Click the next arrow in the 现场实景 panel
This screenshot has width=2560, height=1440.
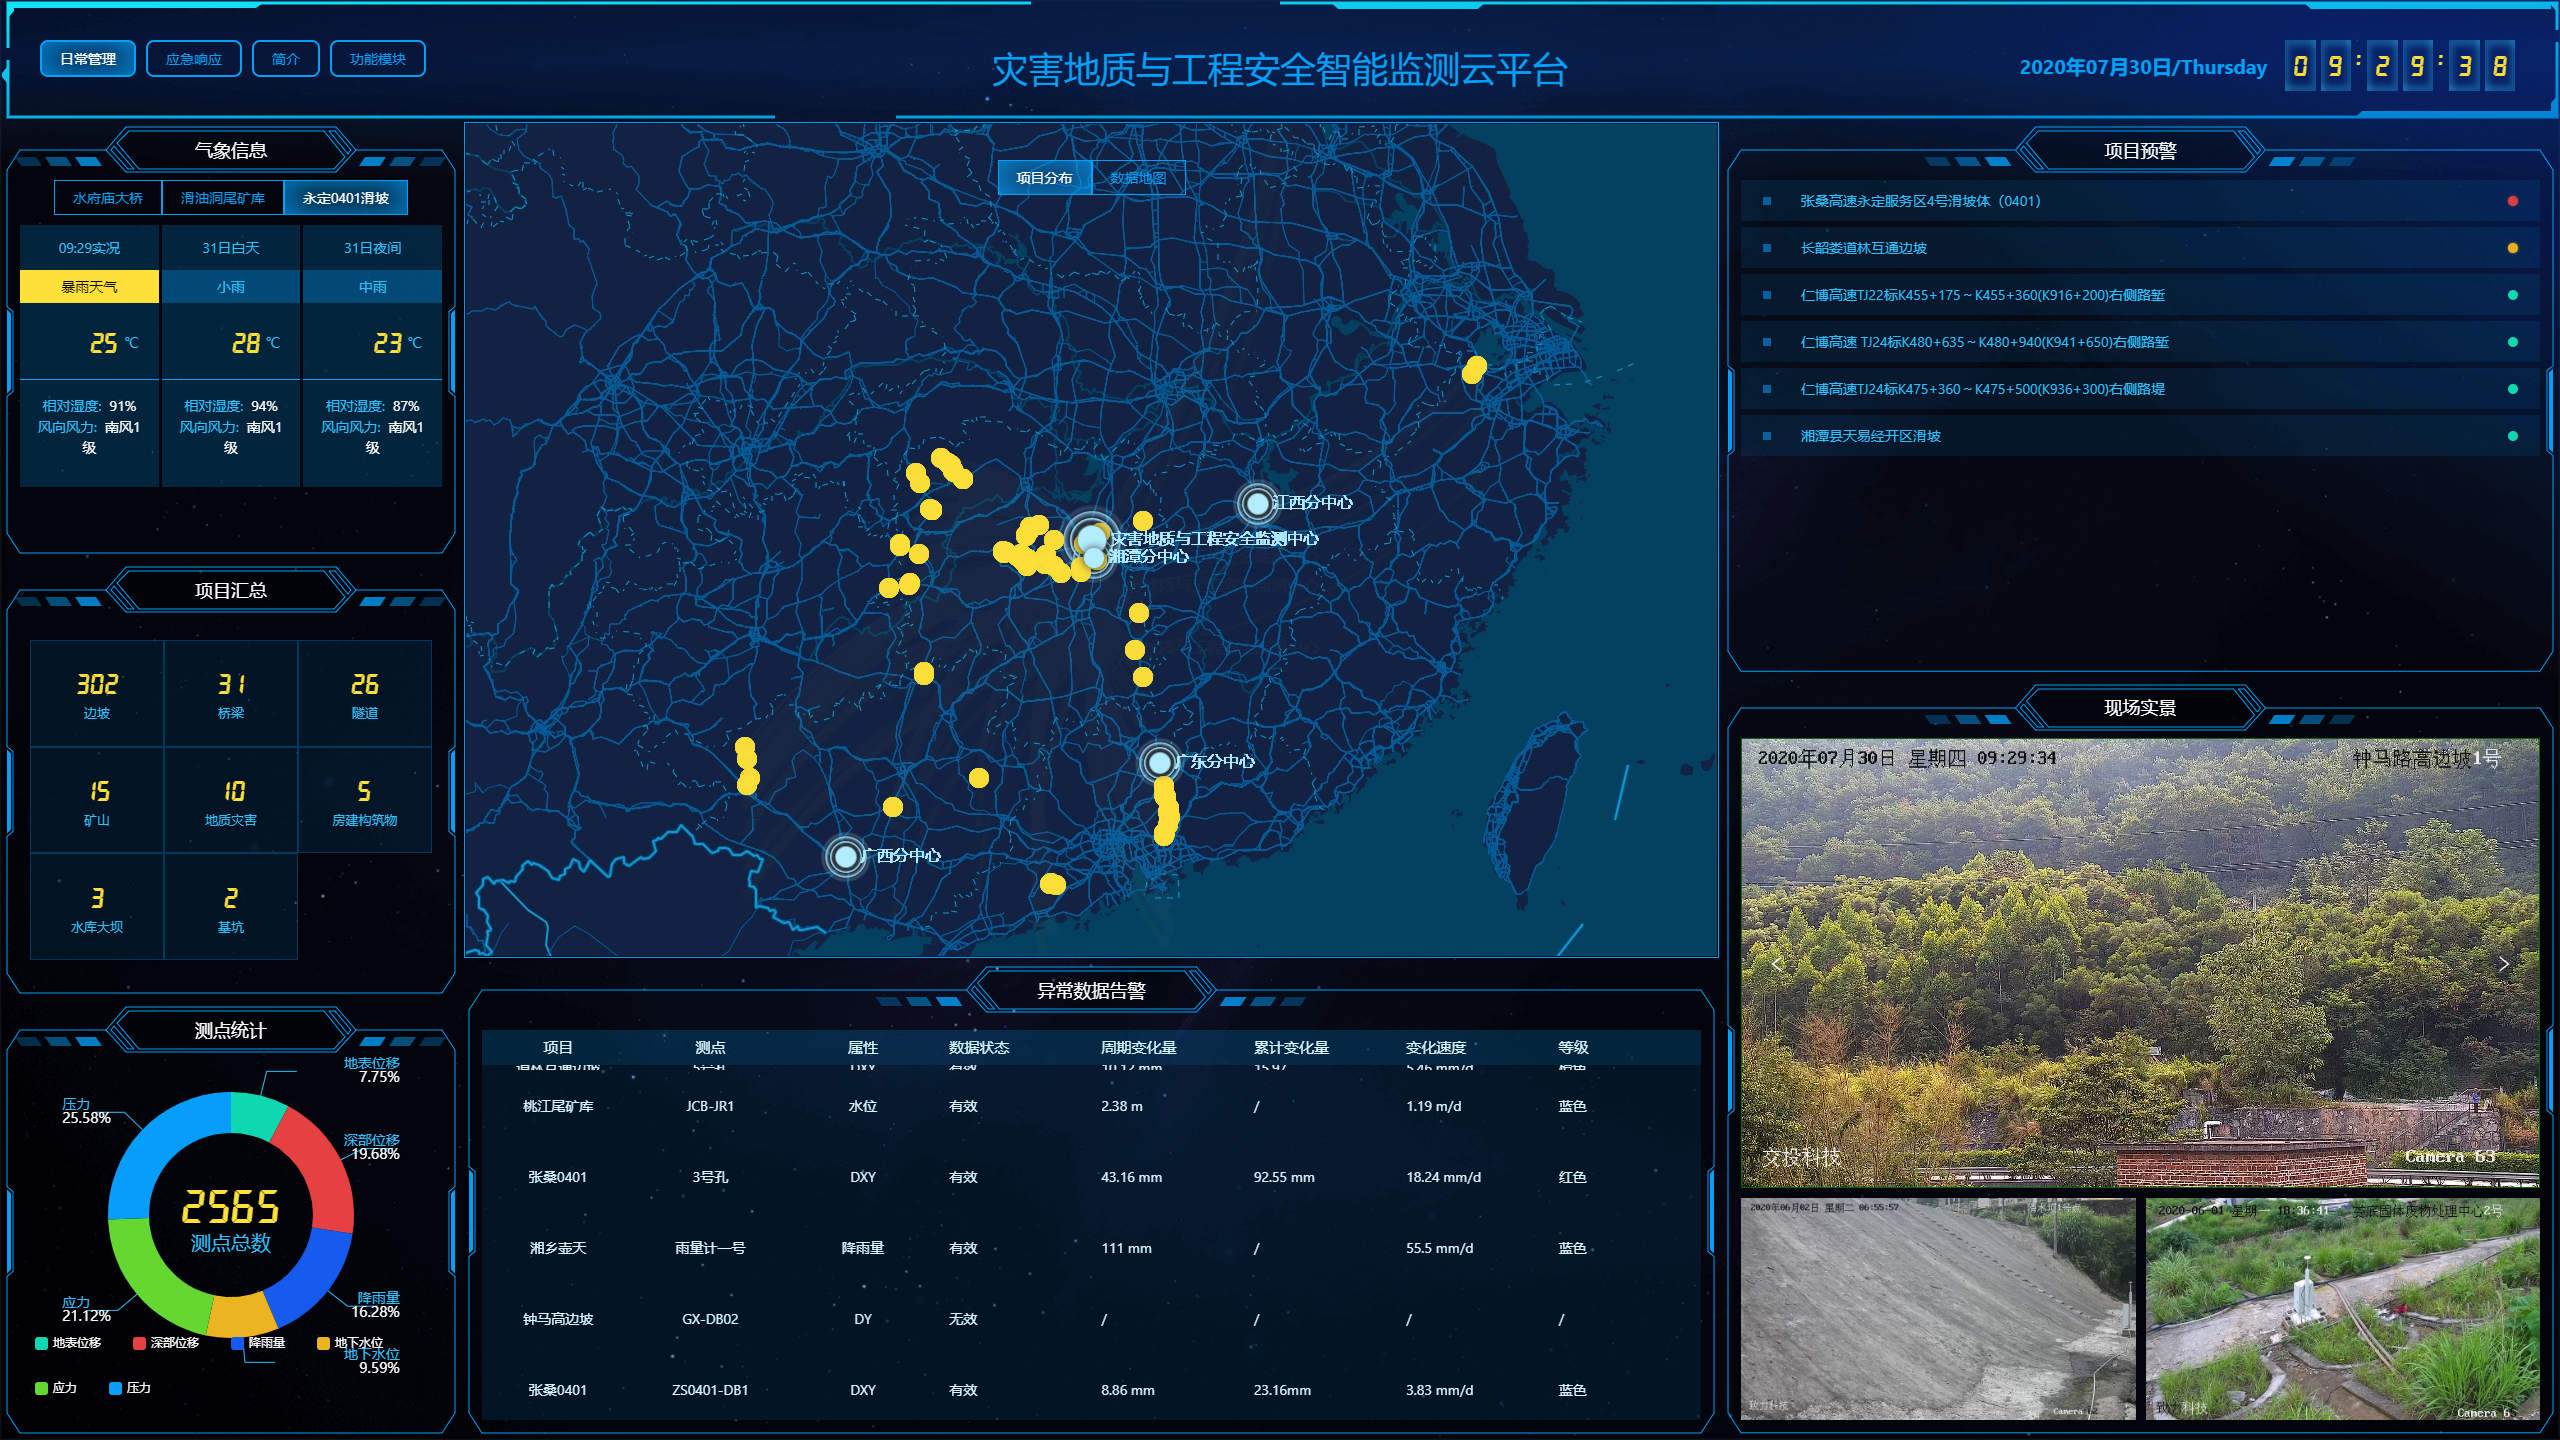2504,964
